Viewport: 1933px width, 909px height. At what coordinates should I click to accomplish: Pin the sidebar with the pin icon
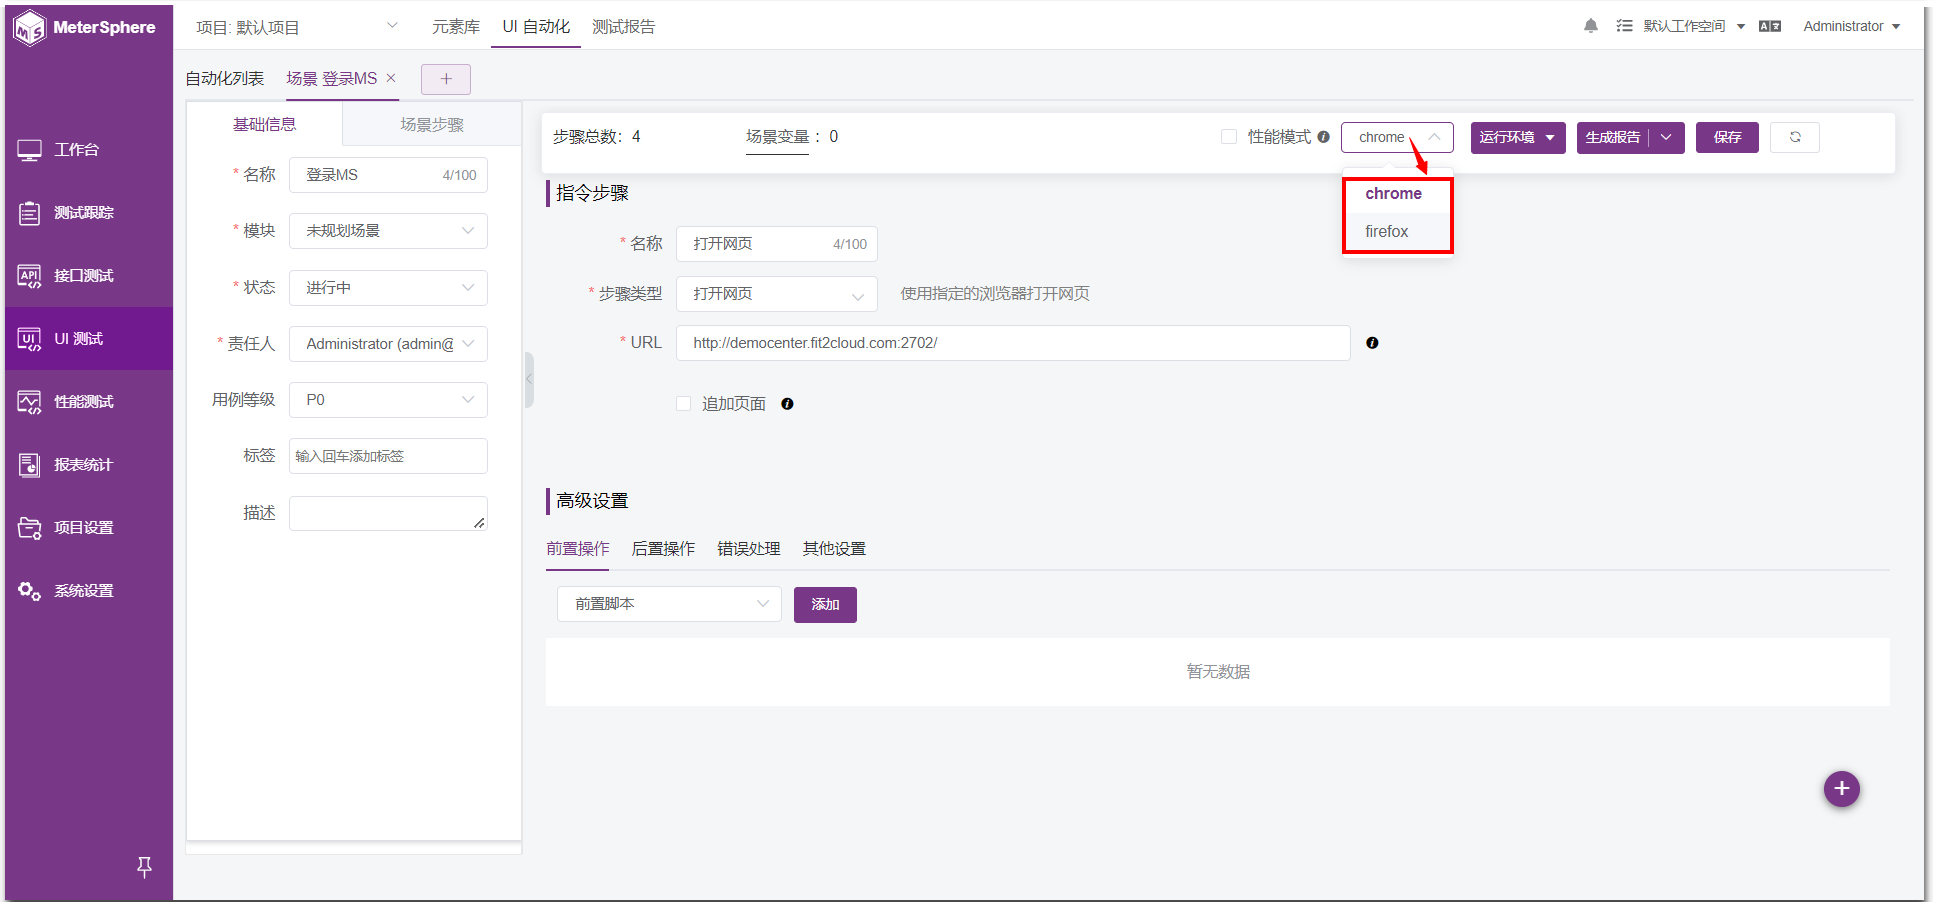tap(144, 867)
